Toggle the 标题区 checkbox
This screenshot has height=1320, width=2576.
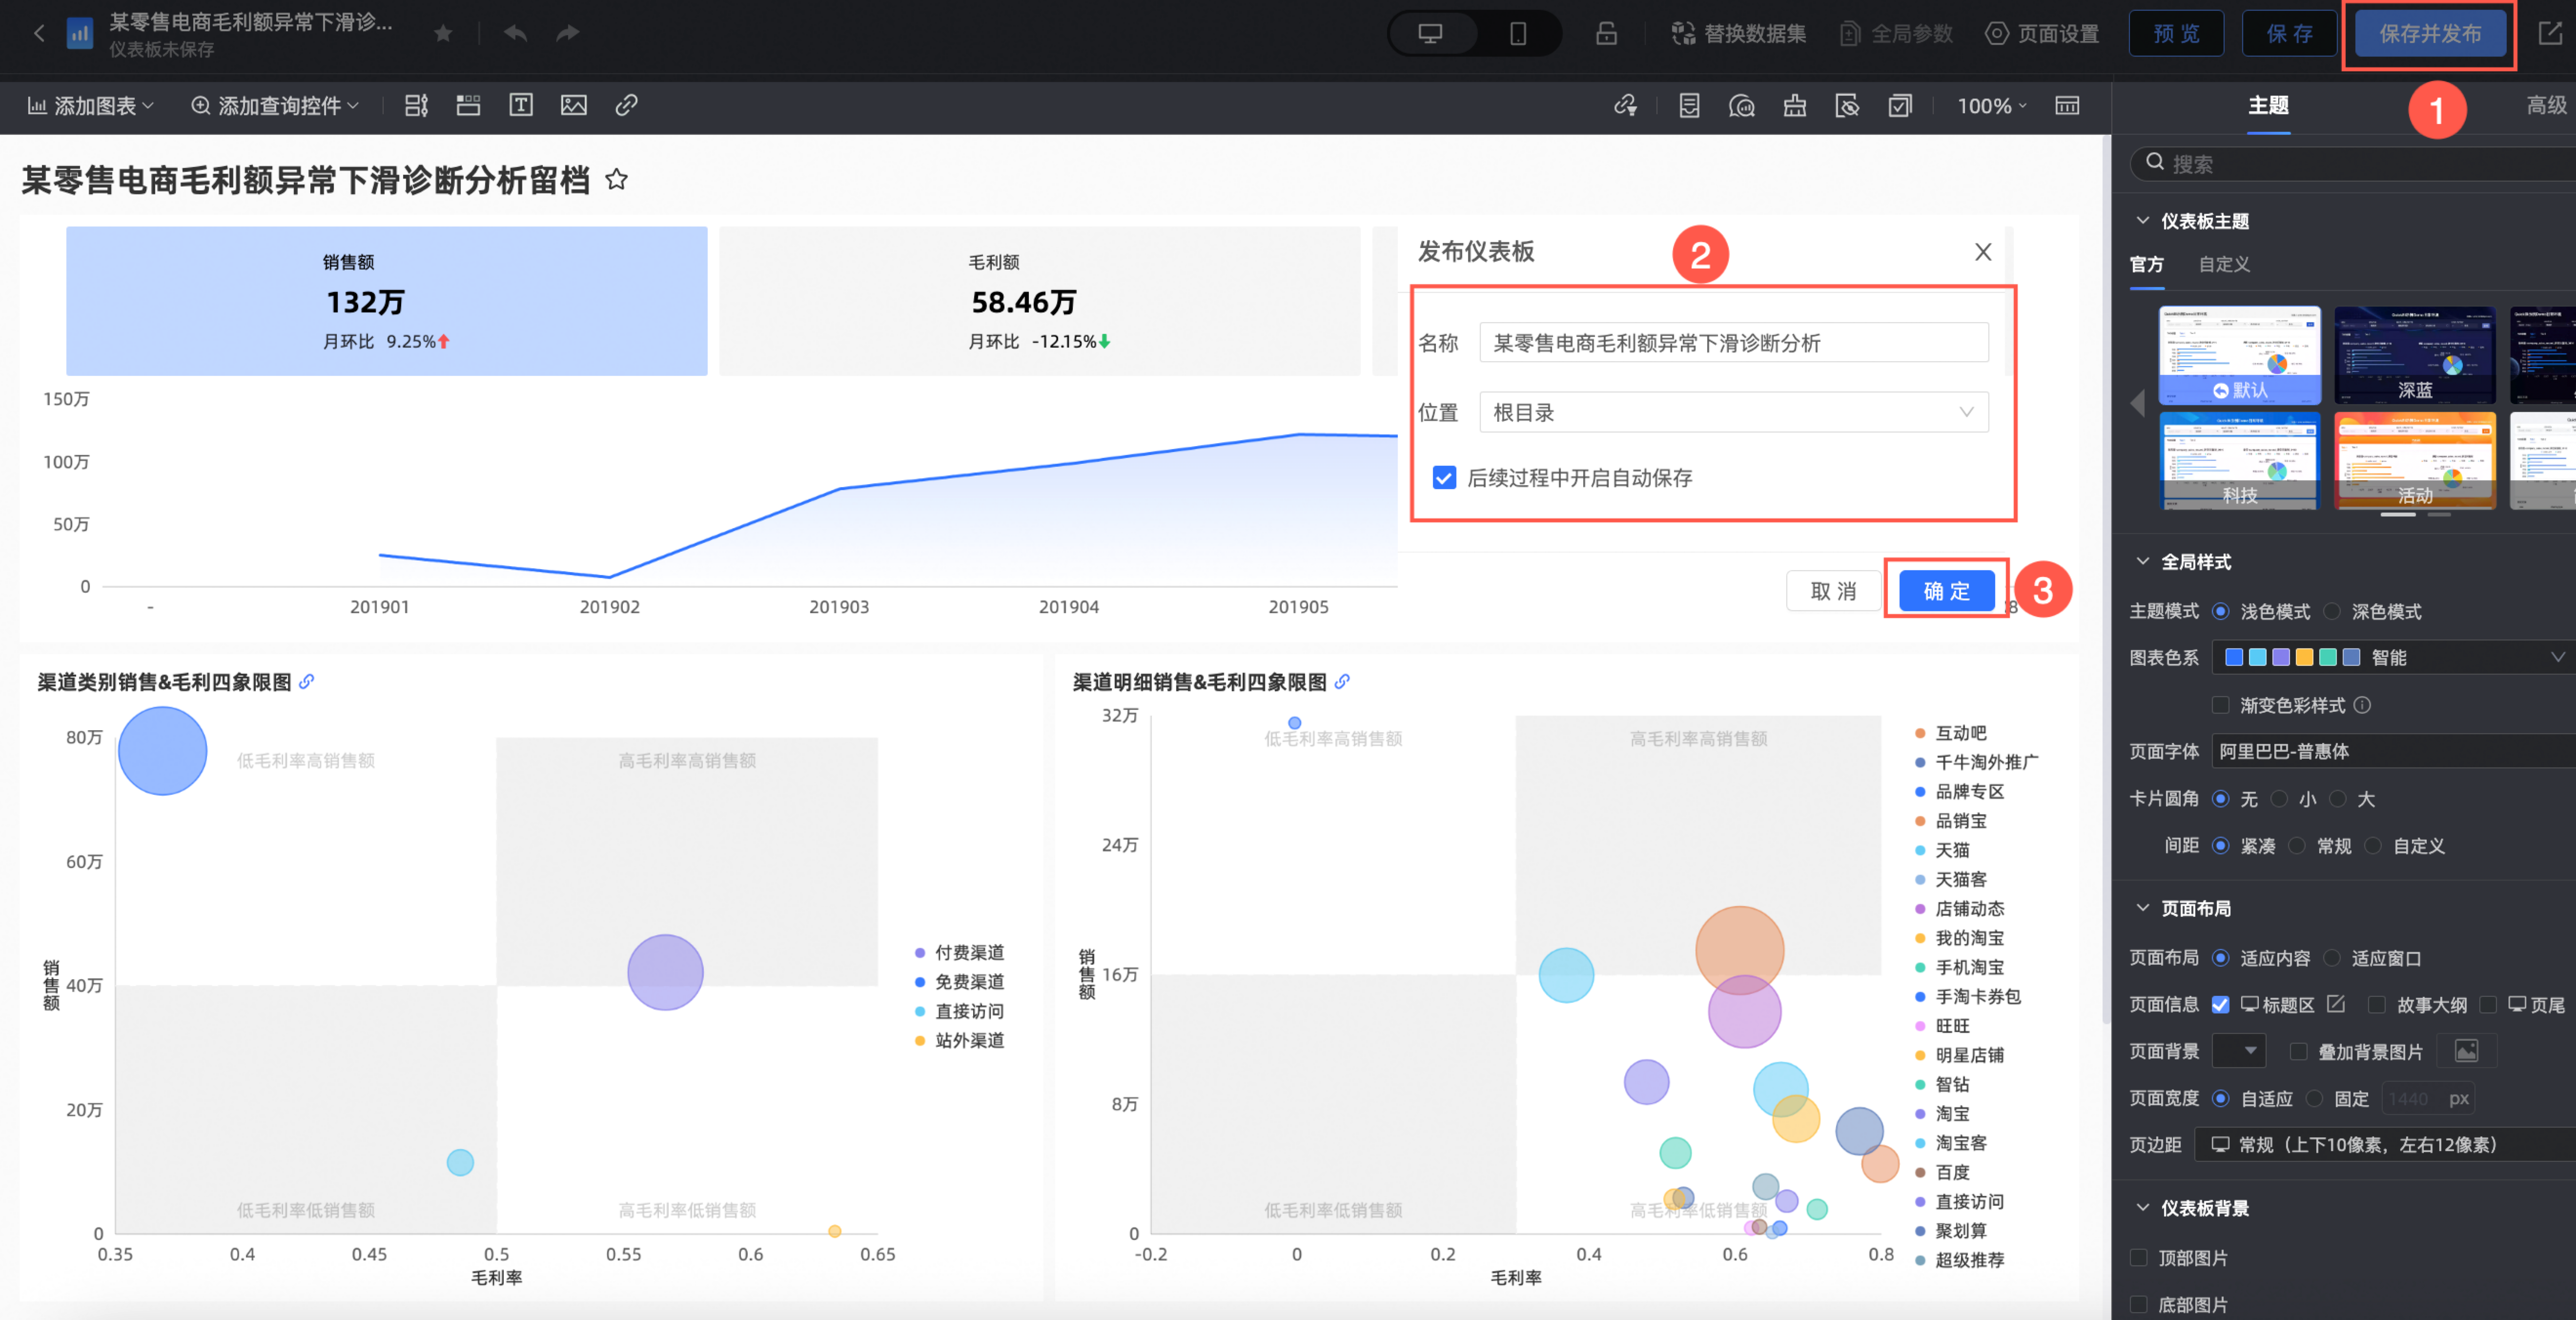pos(2220,1005)
